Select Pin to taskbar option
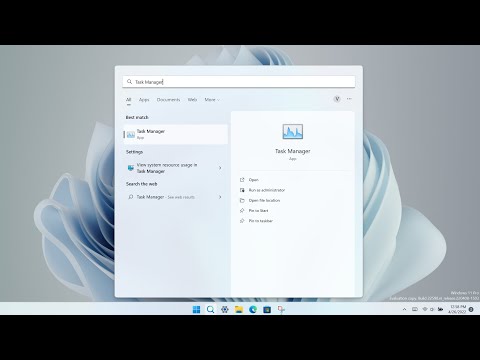The width and height of the screenshot is (480, 360). pyautogui.click(x=261, y=221)
